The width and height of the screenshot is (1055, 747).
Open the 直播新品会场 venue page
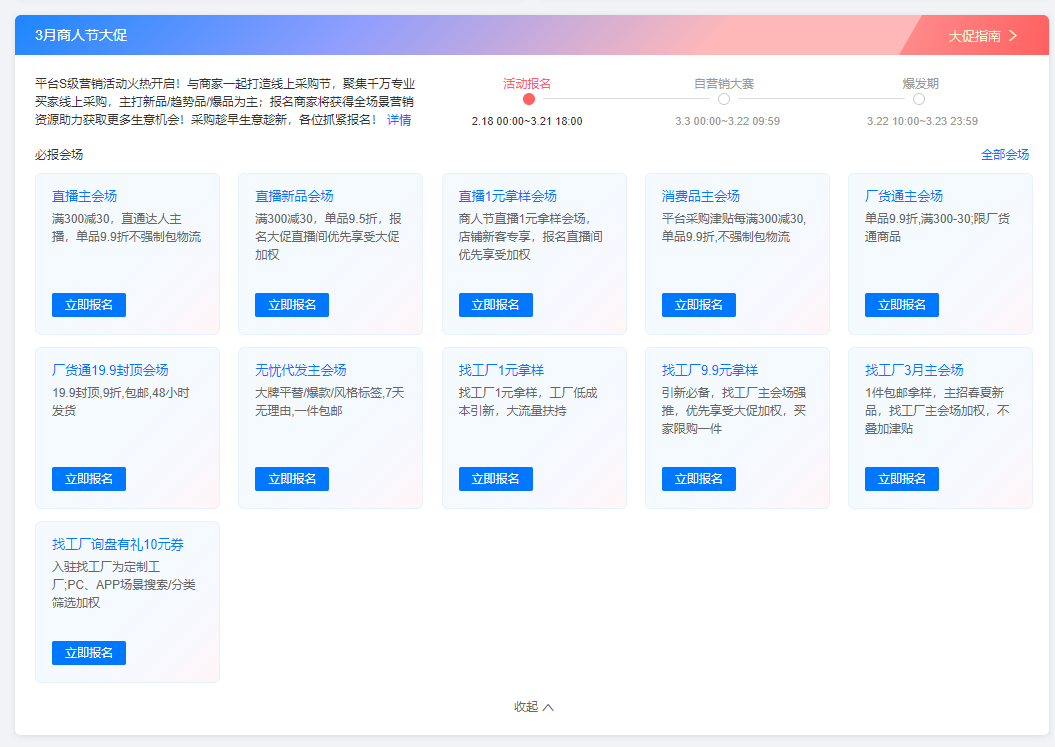pyautogui.click(x=295, y=196)
